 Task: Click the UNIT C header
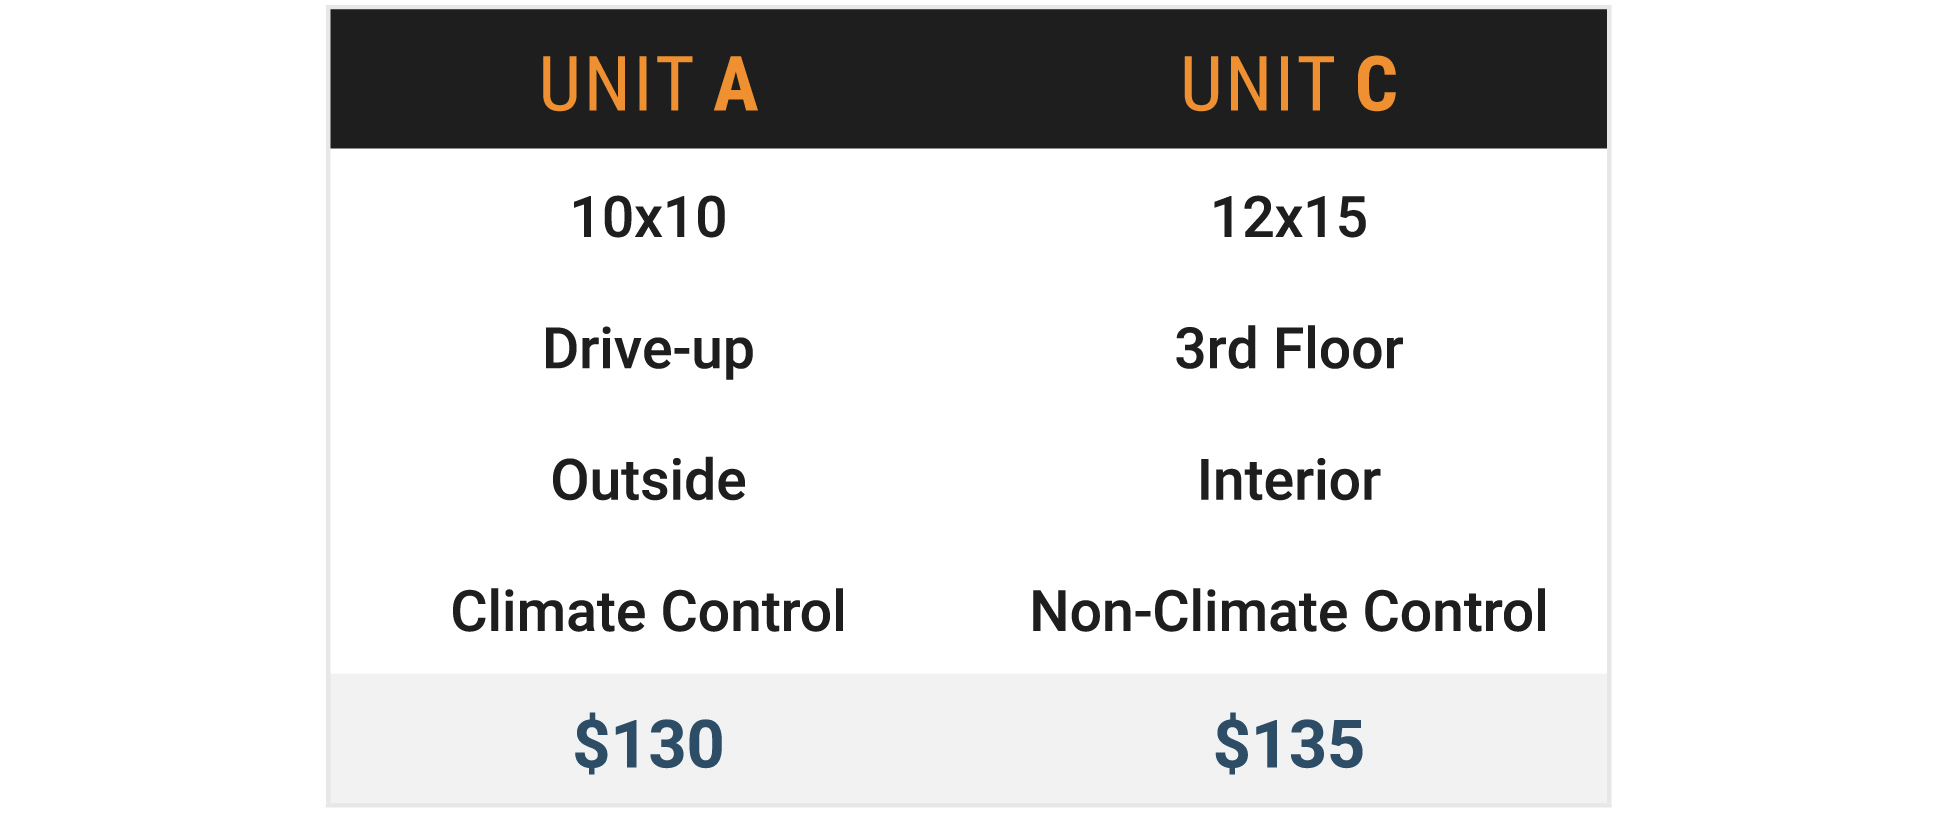click(x=1289, y=84)
